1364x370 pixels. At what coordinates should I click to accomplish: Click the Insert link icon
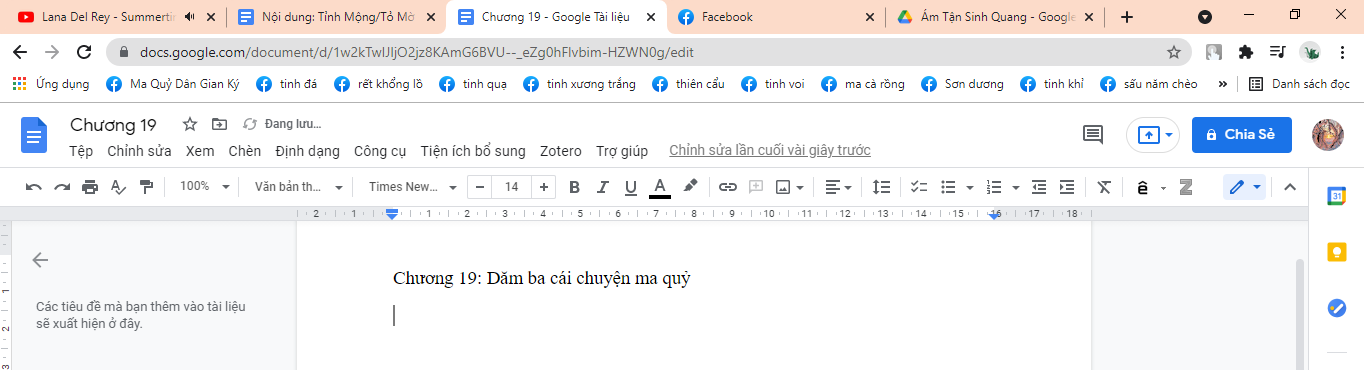[728, 187]
